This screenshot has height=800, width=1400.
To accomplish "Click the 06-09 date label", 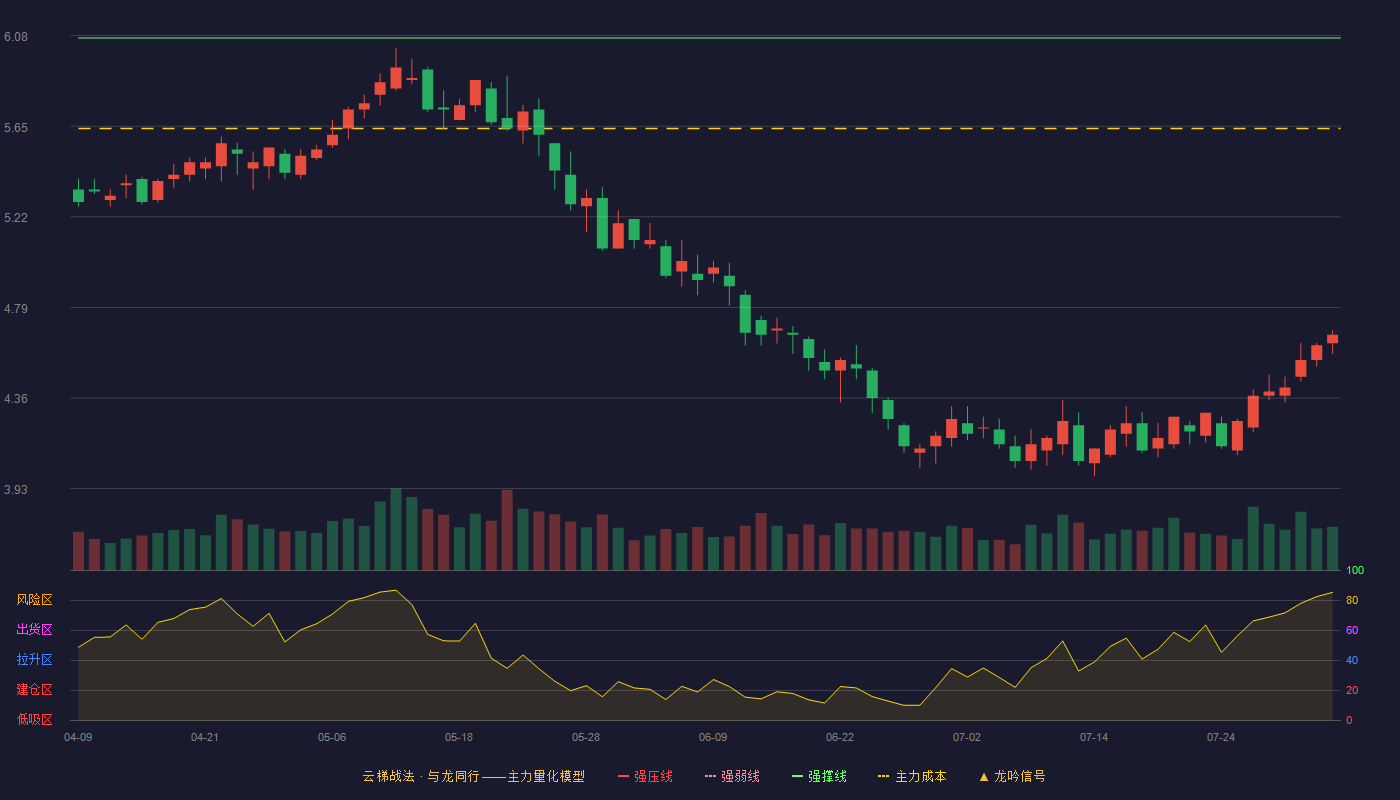I will 713,737.
